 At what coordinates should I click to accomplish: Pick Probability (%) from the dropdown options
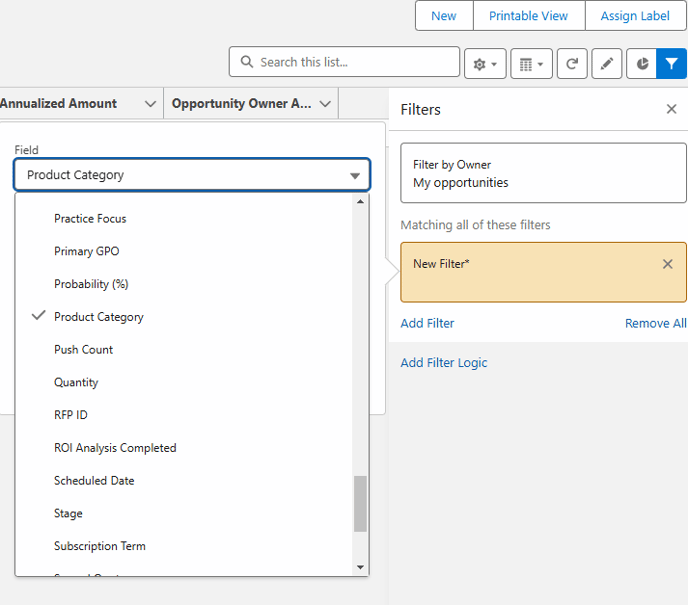(91, 284)
